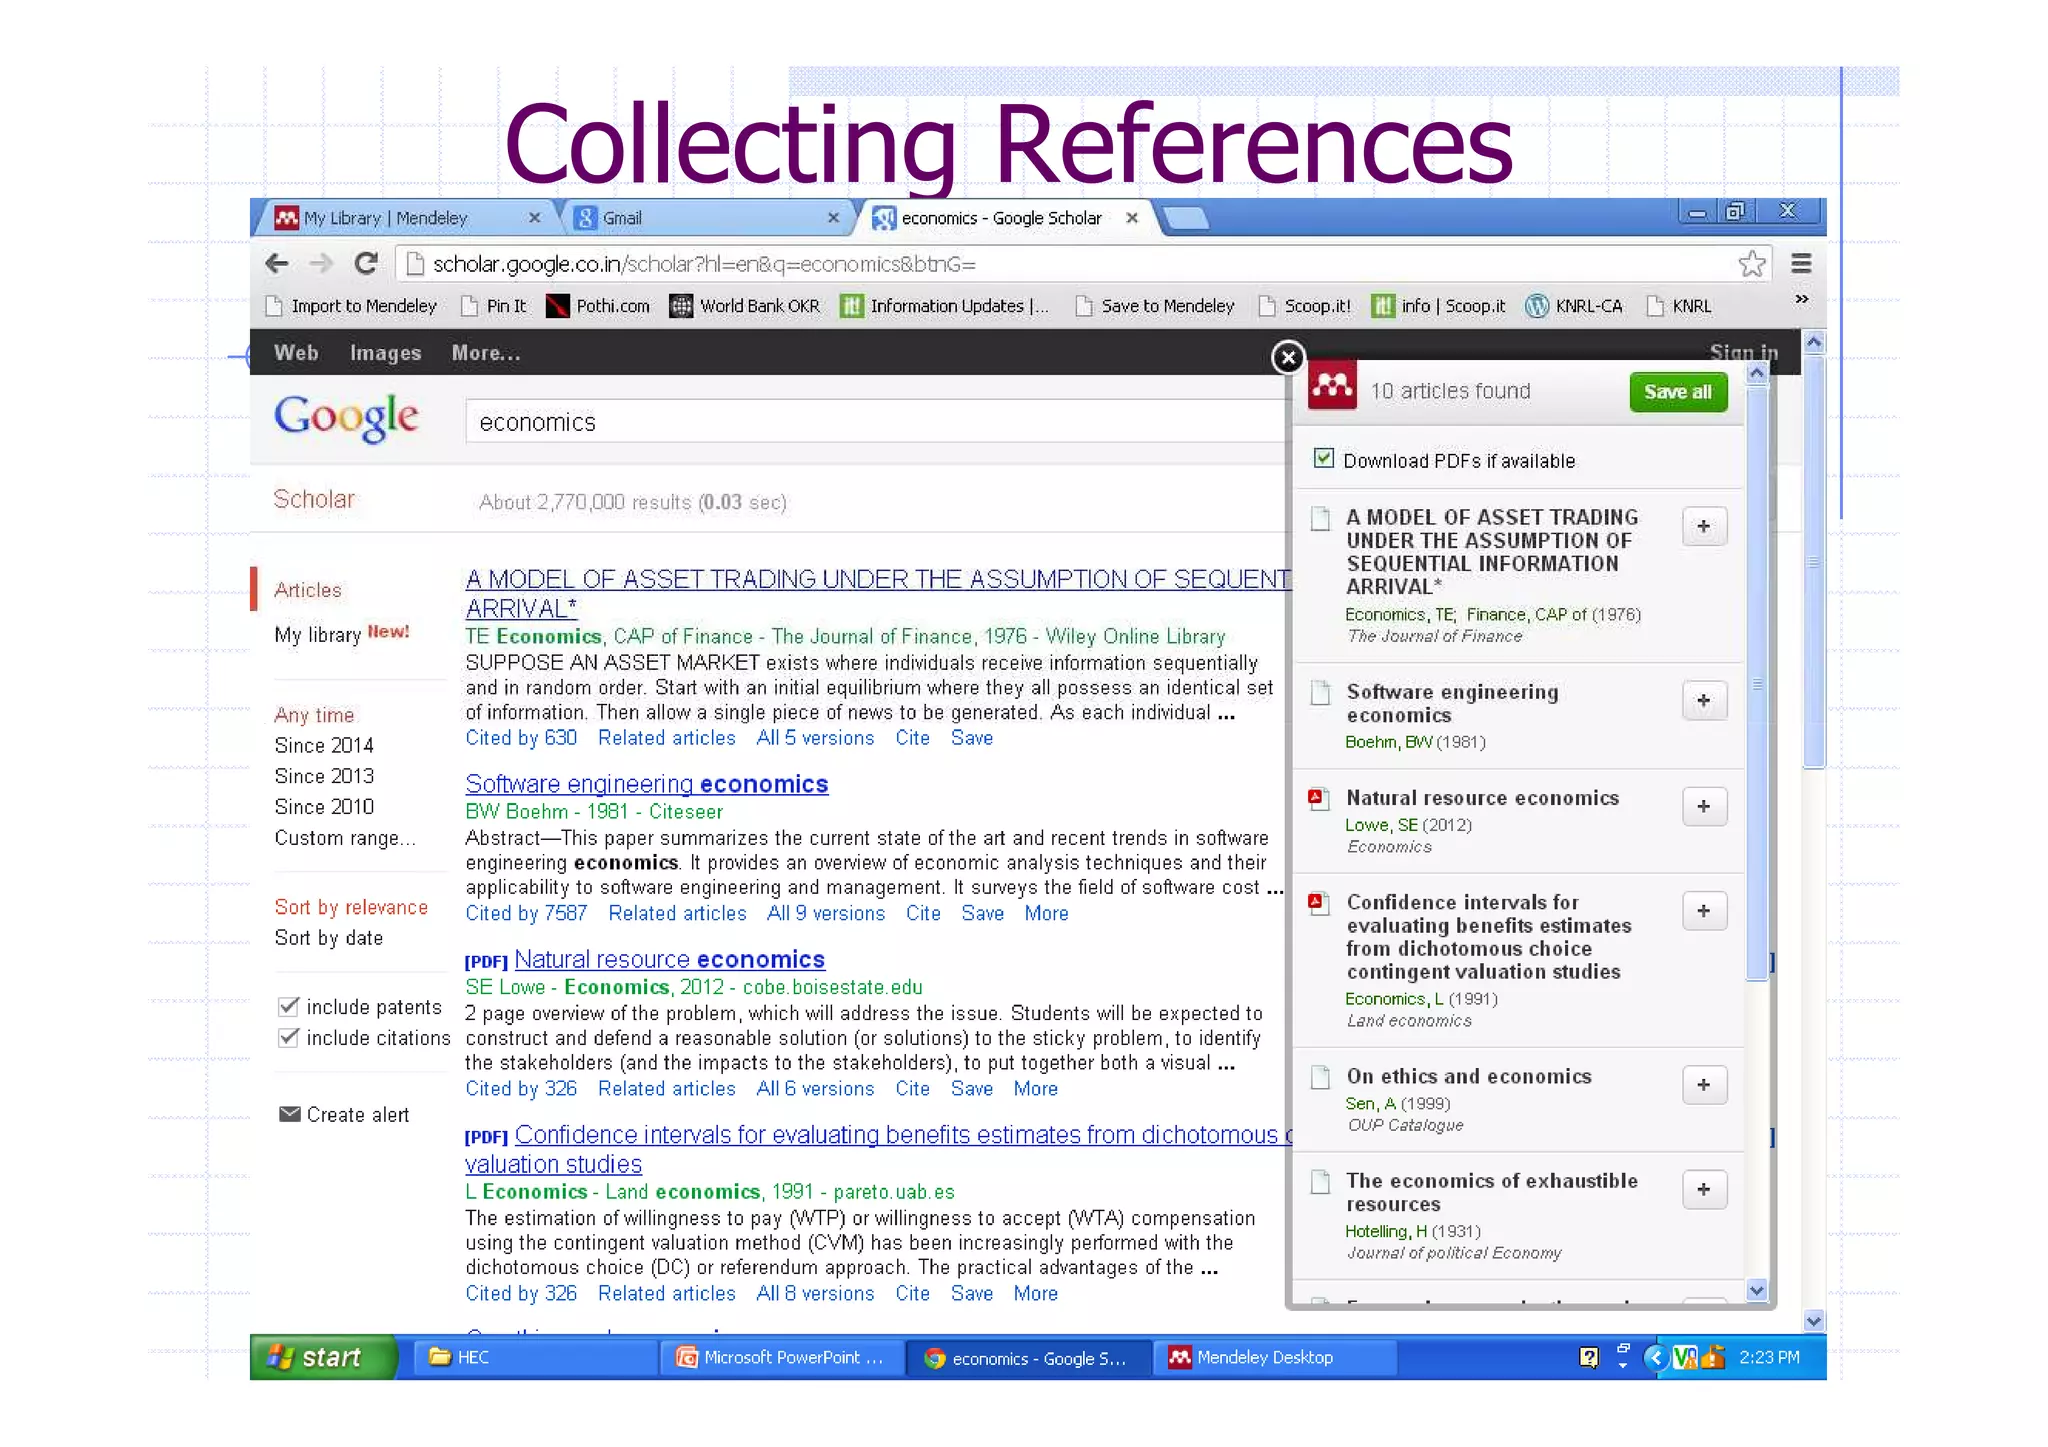
Task: Add 'On ethics and economics' with plus
Action: click(1704, 1084)
